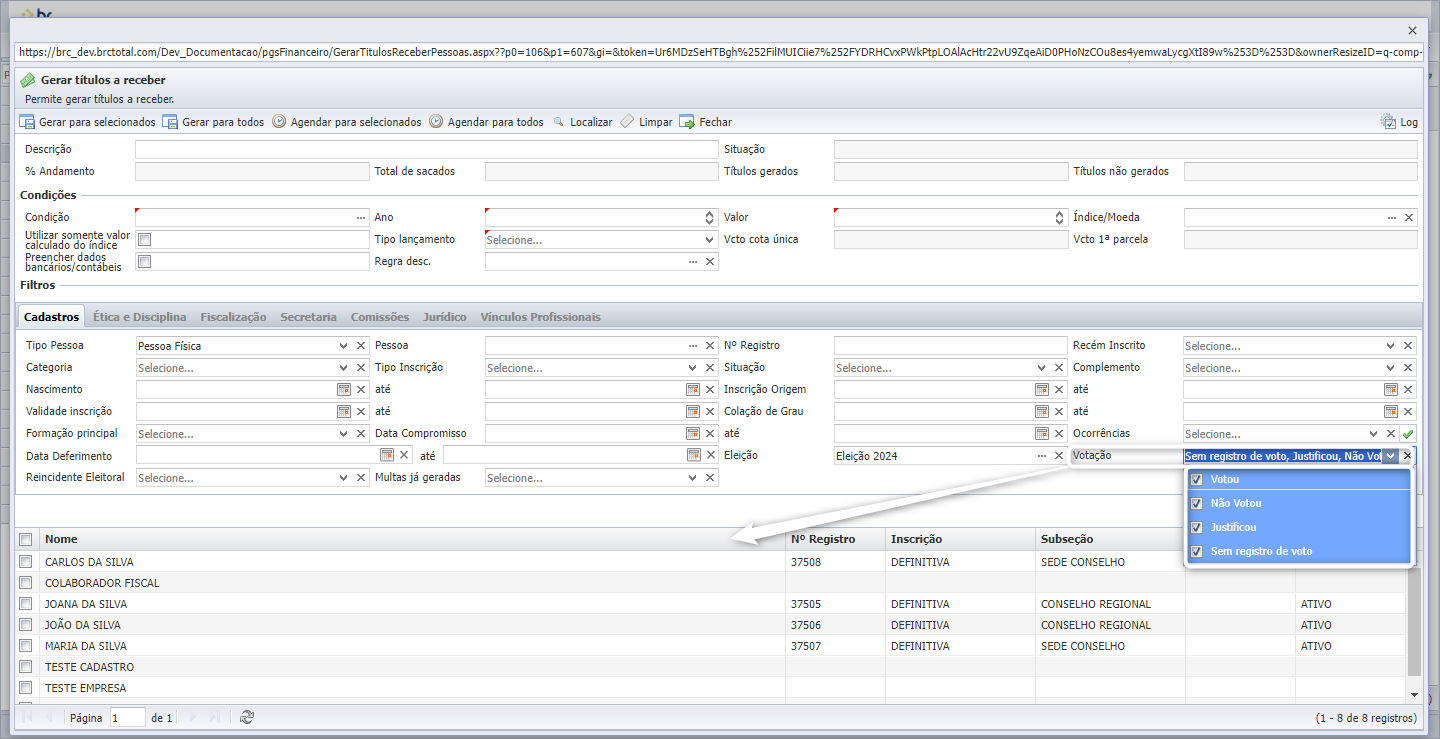
Task: Open the Data Compromisso calendar picker
Action: coord(693,433)
